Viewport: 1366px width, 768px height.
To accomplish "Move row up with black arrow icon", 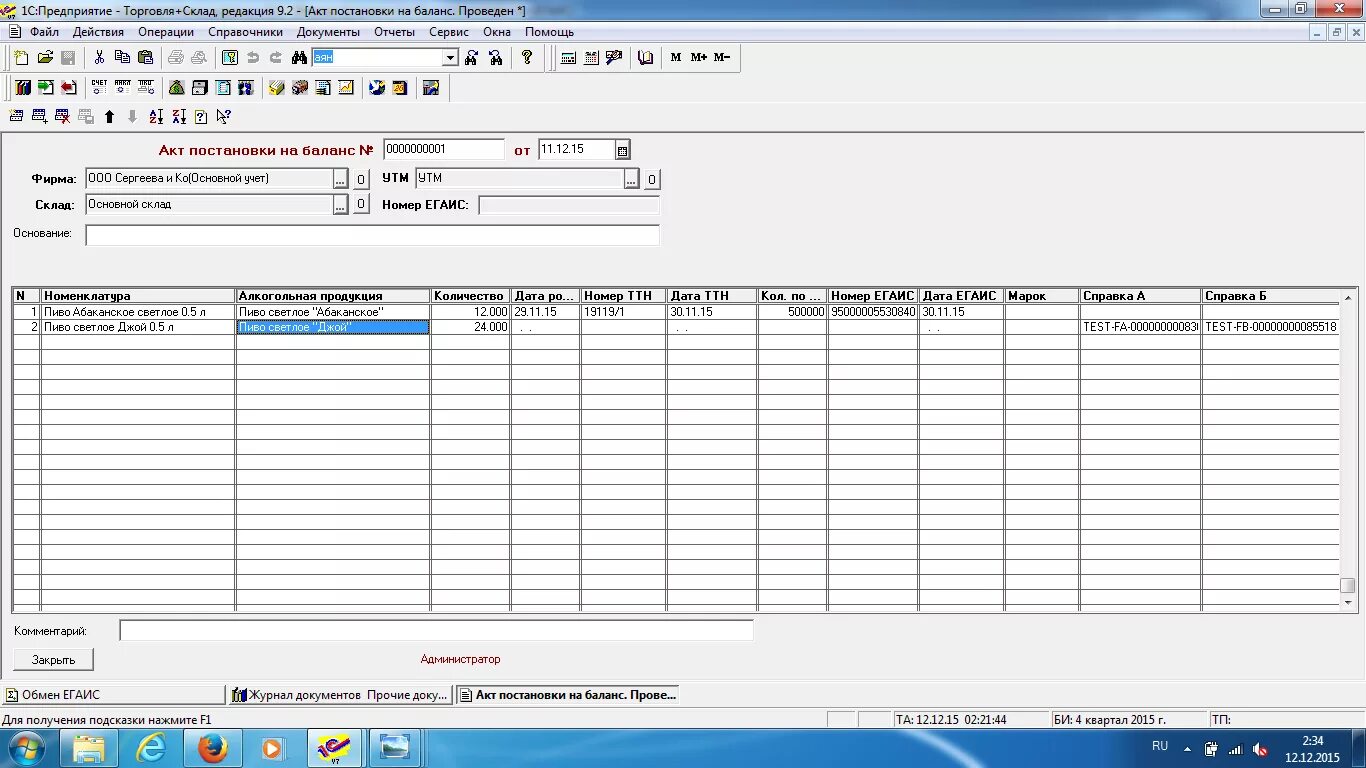I will (110, 117).
